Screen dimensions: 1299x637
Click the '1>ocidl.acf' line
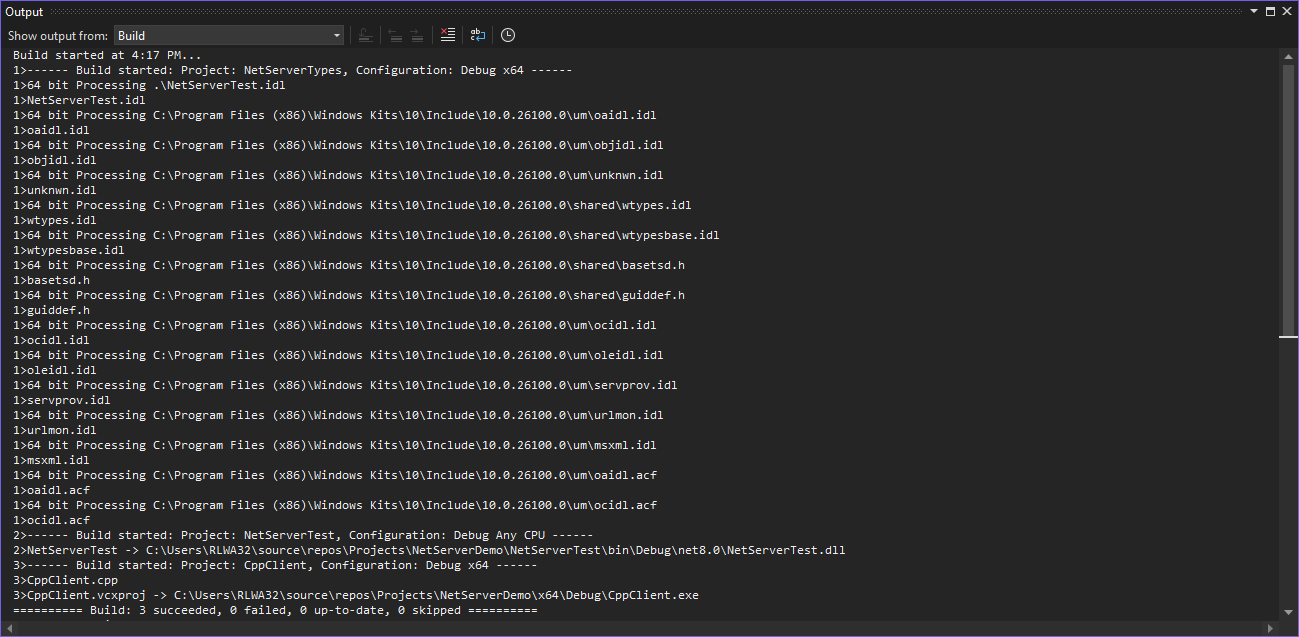[51, 520]
